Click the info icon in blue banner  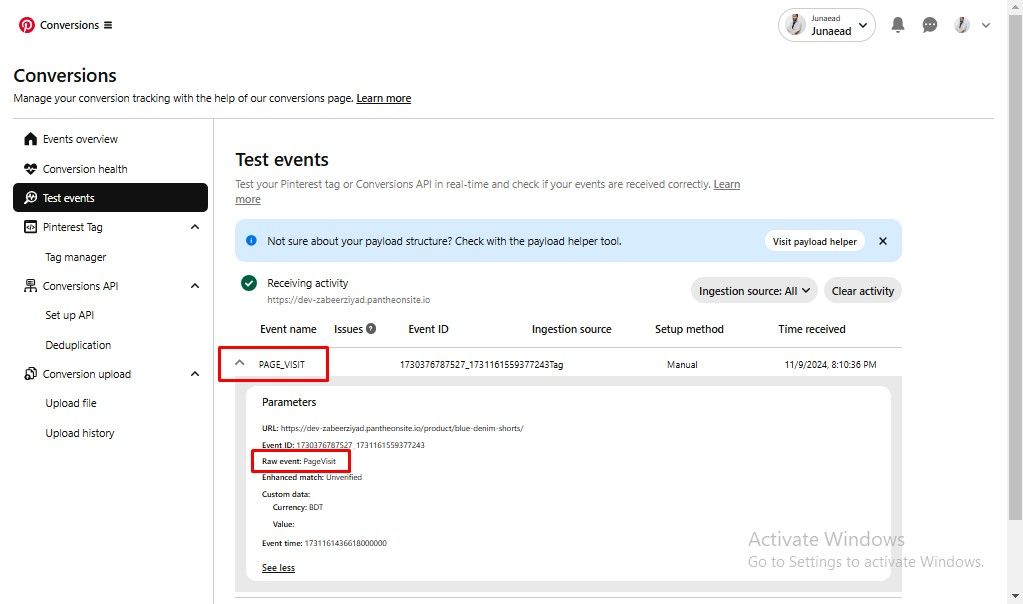[x=251, y=240]
